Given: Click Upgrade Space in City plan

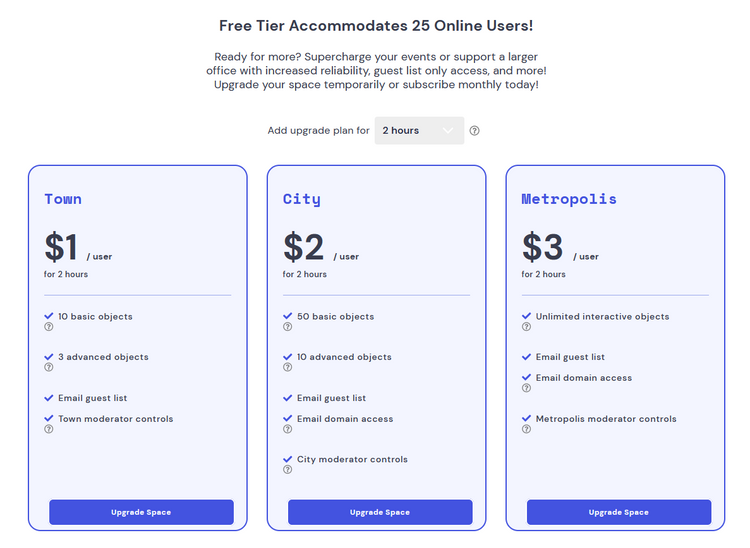Looking at the screenshot, I should 380,512.
